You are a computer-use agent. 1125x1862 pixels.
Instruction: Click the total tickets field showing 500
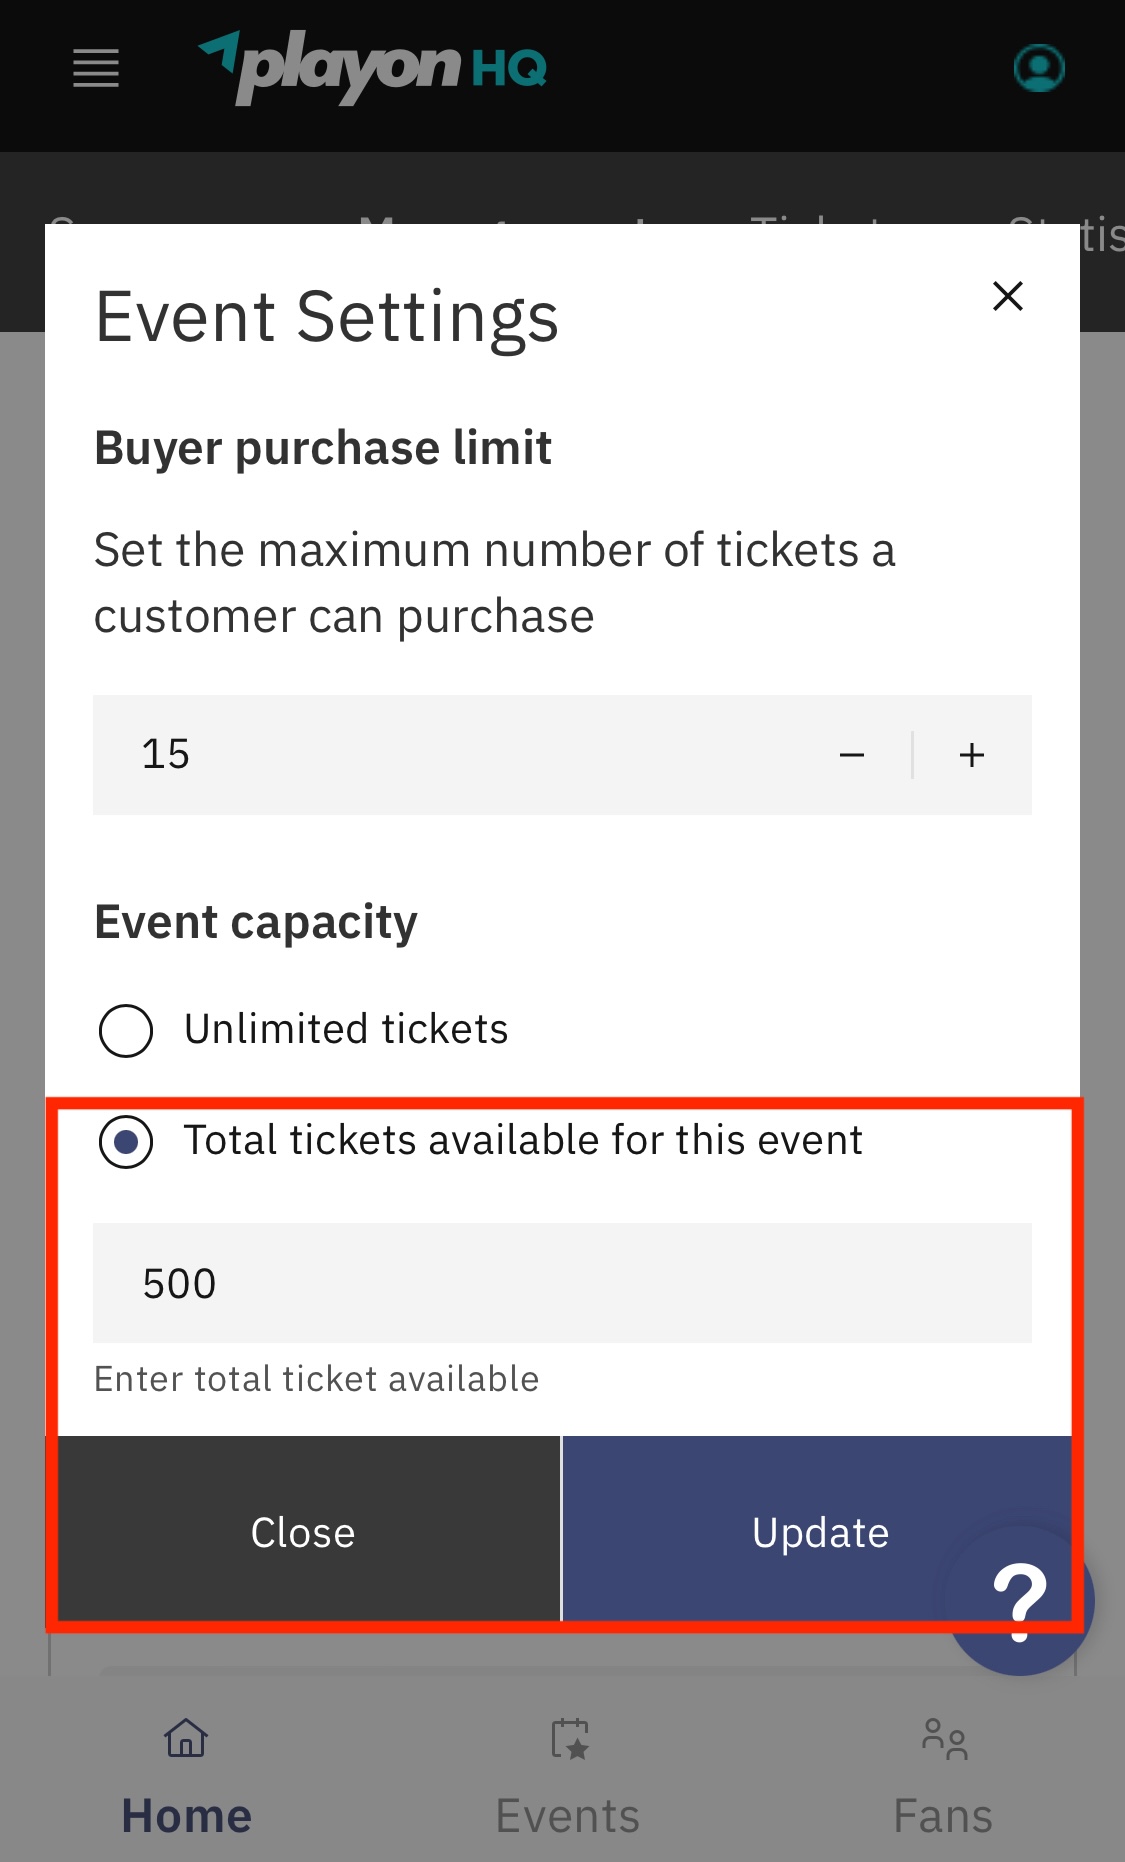click(562, 1283)
